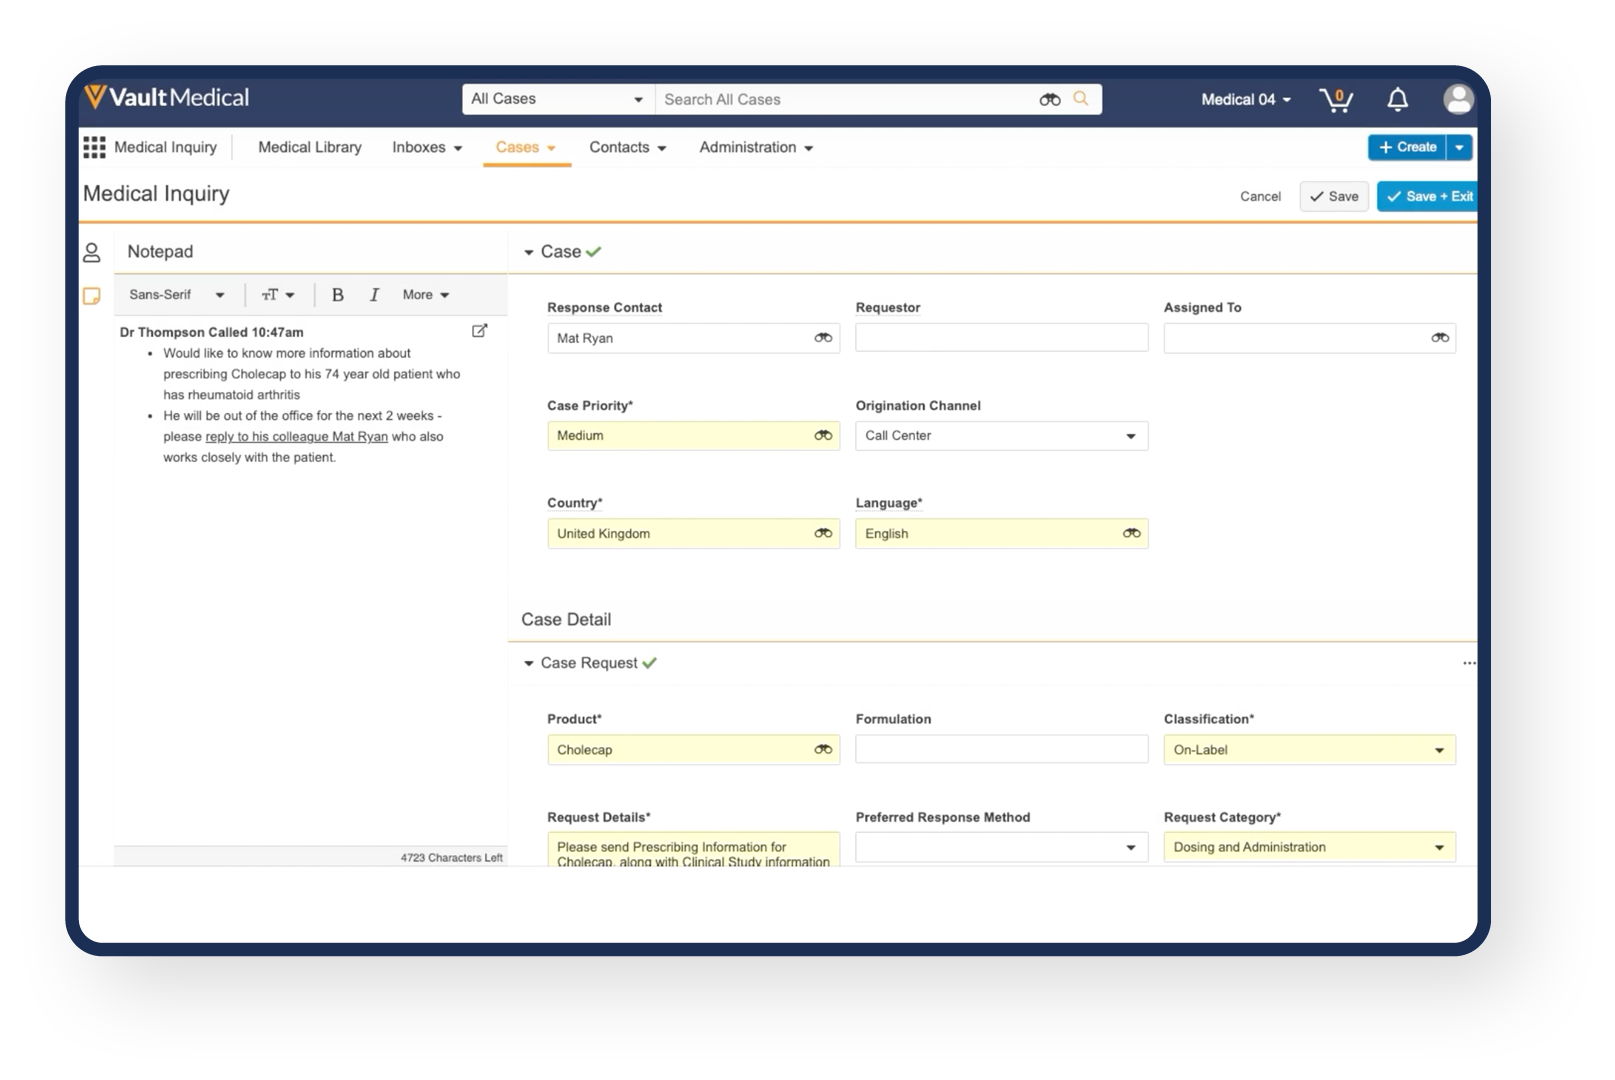This screenshot has height=1080, width=1615.
Task: Open the Sans-Serif font dropdown
Action: click(x=176, y=295)
